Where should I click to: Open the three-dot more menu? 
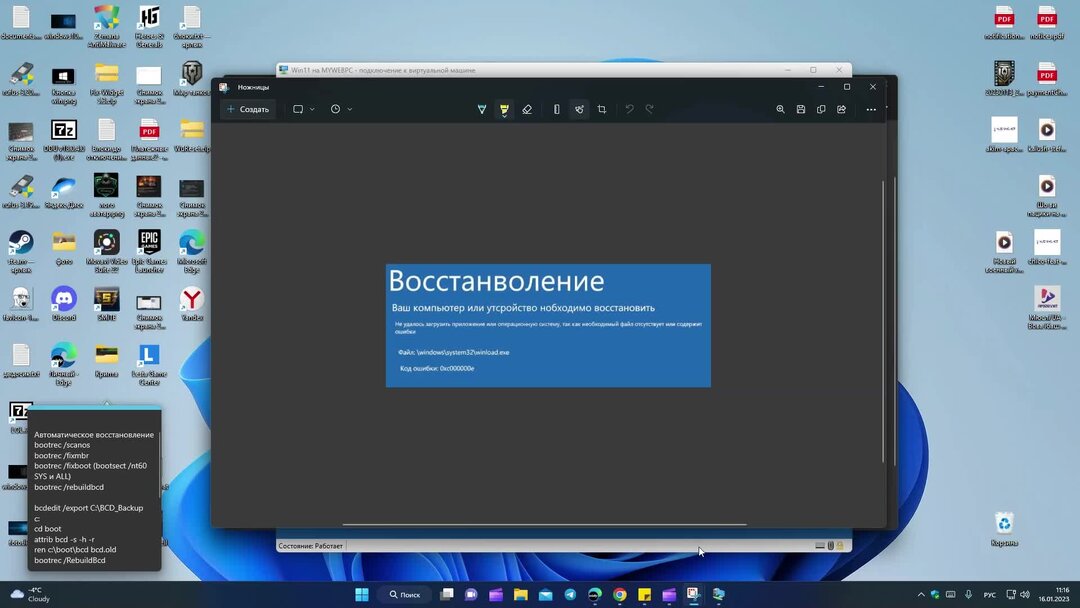click(x=871, y=109)
